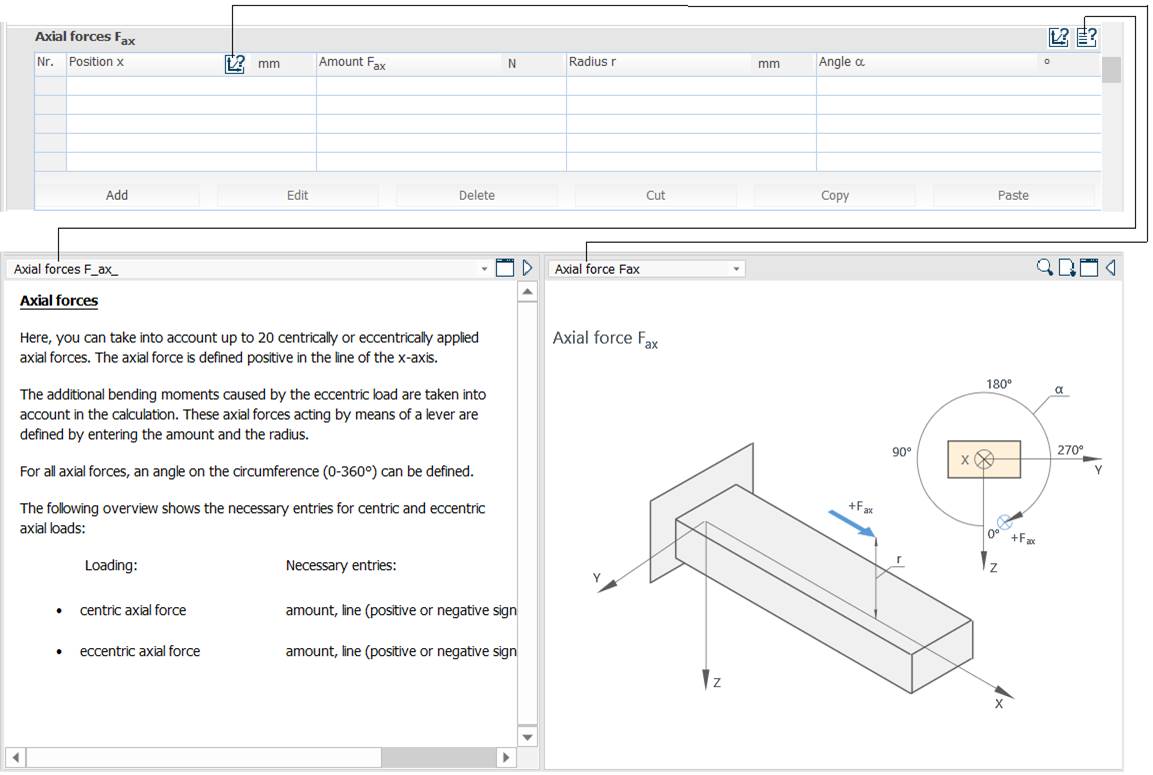Click 'eccentric axial force' bullet text
The height and width of the screenshot is (775, 1153).
coord(140,651)
